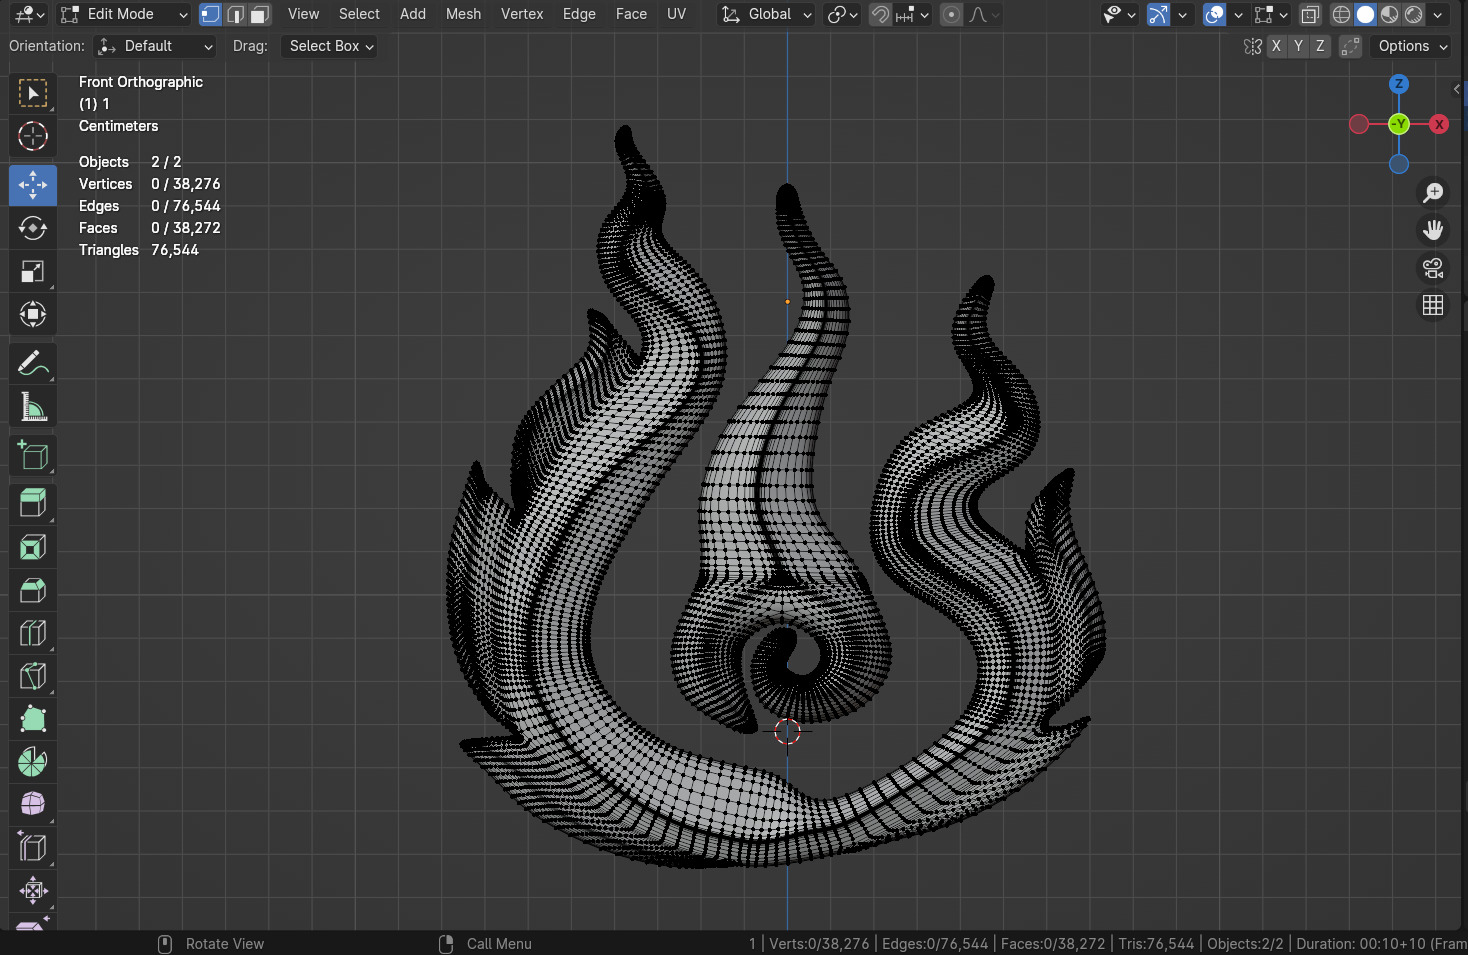Open the Face menu

(x=631, y=14)
